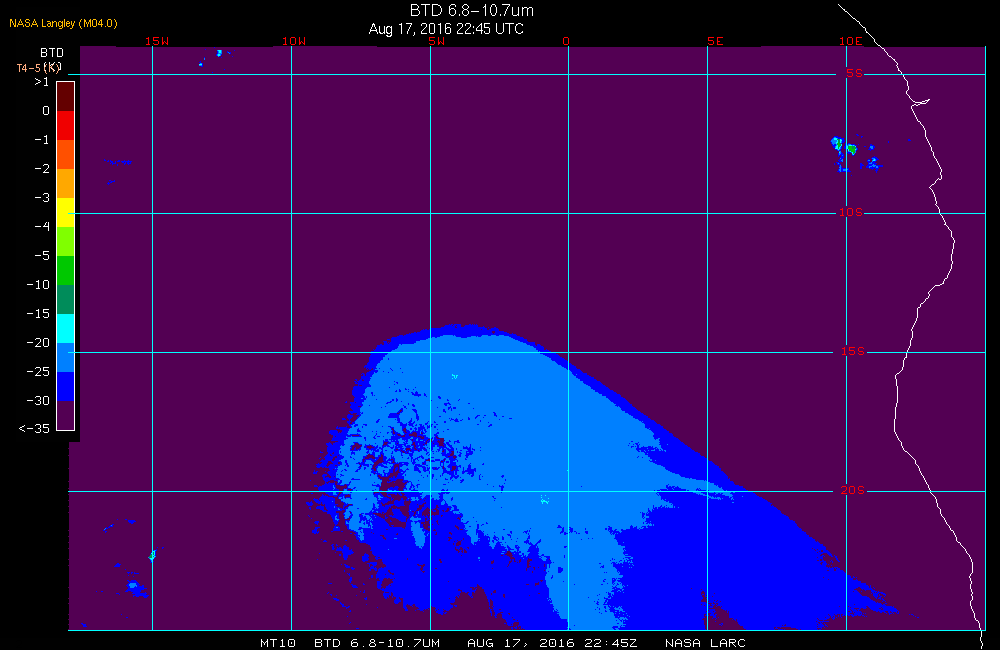Image resolution: width=1000 pixels, height=650 pixels.
Task: Click the title 'BTD 6.8−10.7um'
Action: pyautogui.click(x=472, y=10)
